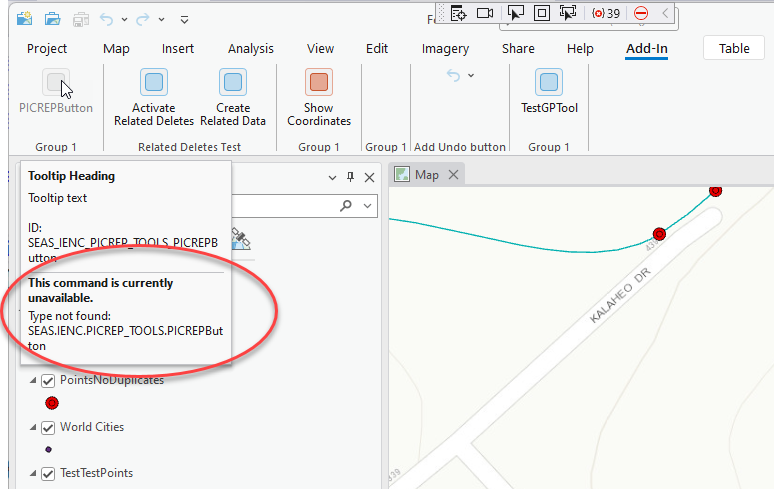The image size is (774, 489).
Task: Click the Open Project folder icon
Action: [x=52, y=19]
